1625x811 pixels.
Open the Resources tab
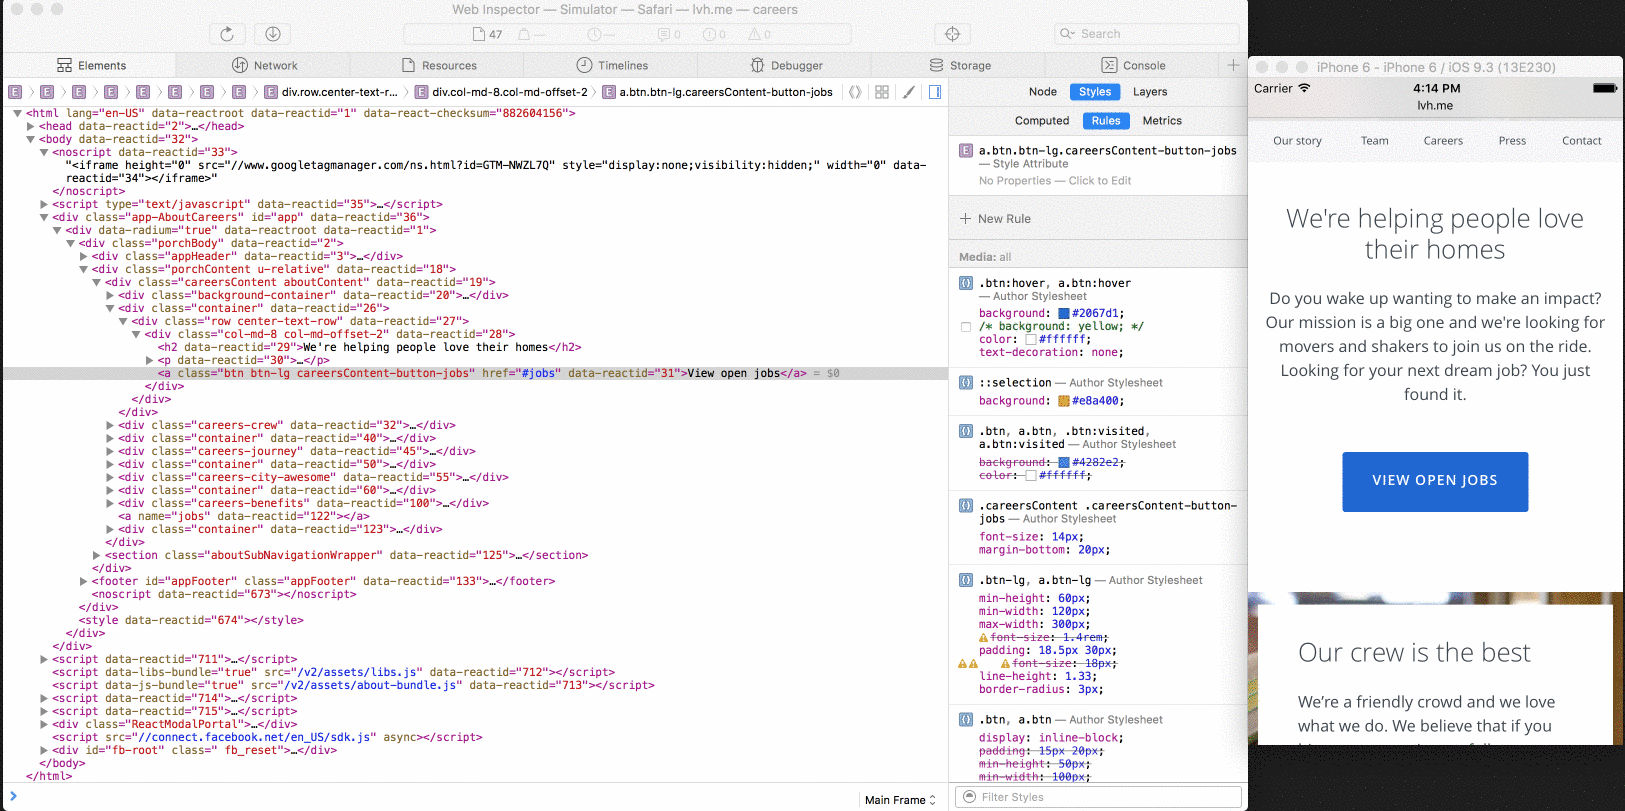pyautogui.click(x=438, y=65)
